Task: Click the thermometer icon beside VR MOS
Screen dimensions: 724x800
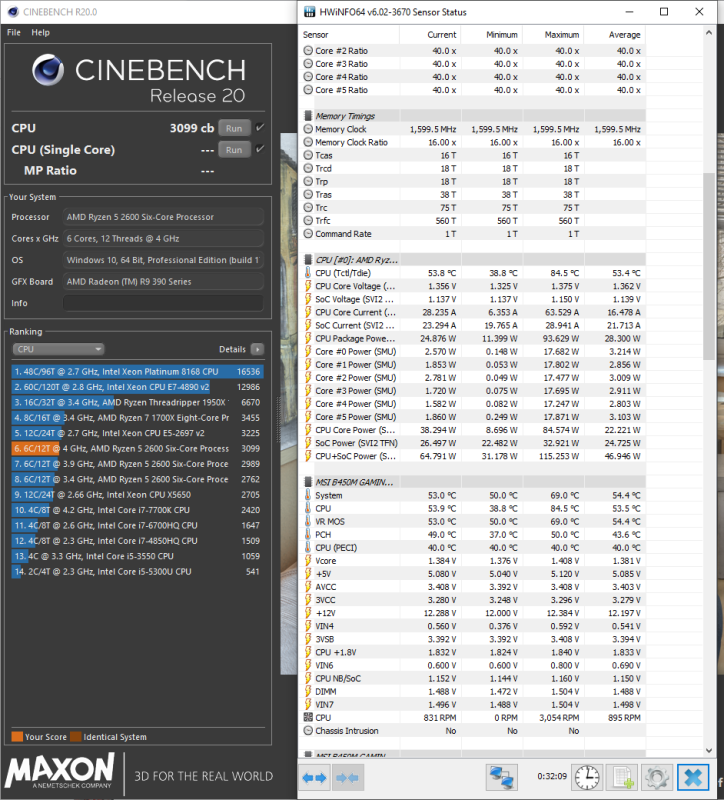Action: tap(308, 521)
